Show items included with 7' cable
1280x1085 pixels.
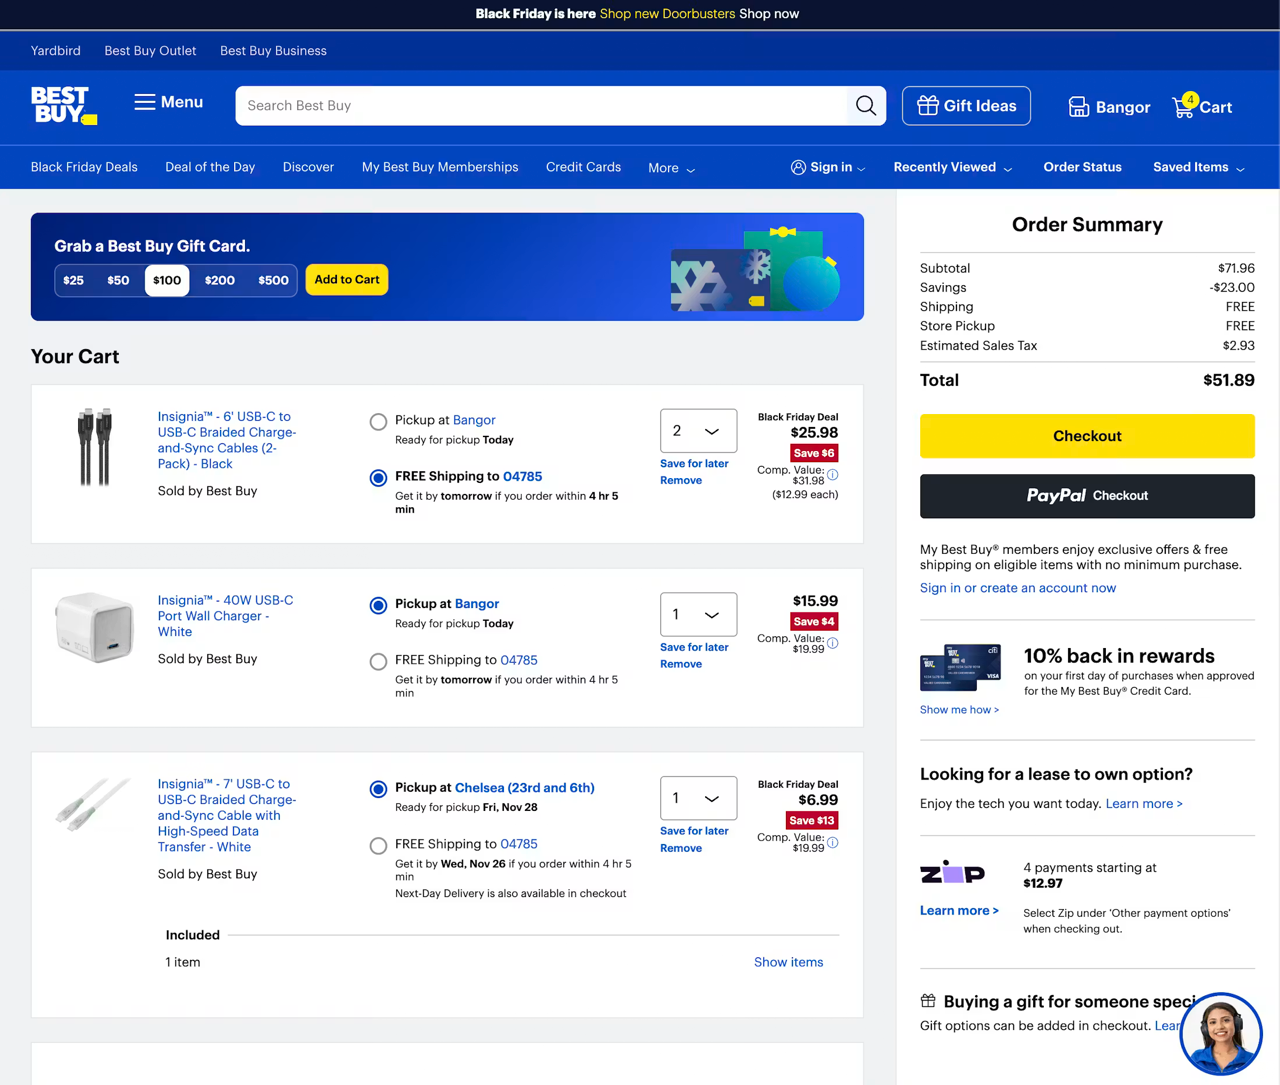pyautogui.click(x=788, y=962)
